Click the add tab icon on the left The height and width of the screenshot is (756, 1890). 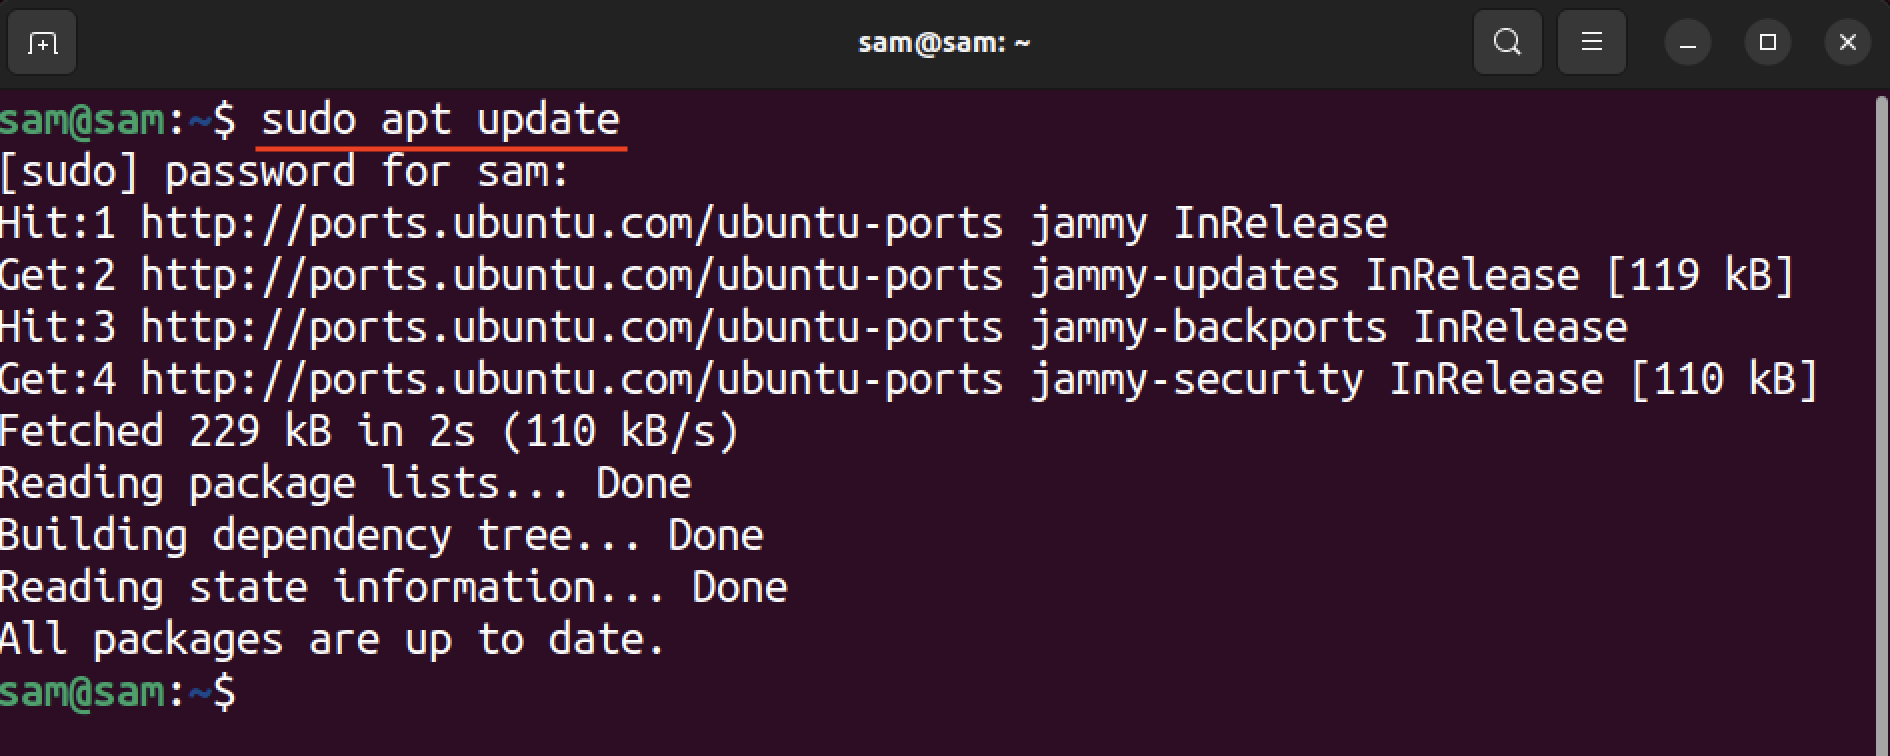tap(42, 42)
